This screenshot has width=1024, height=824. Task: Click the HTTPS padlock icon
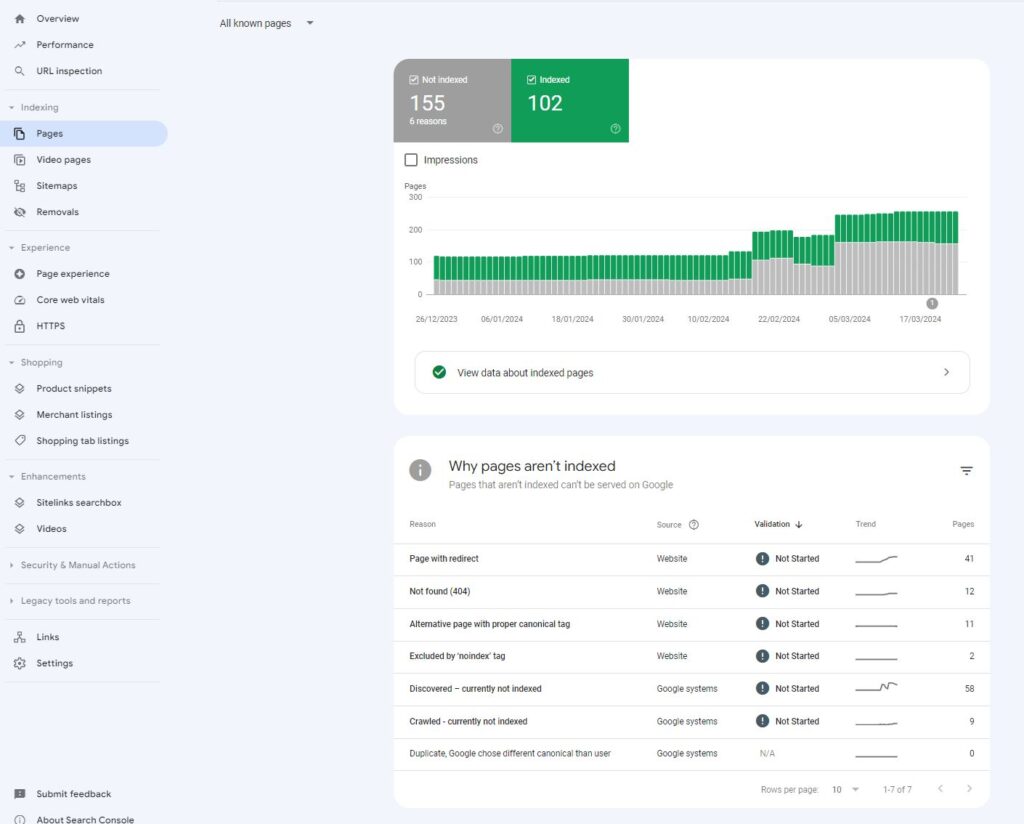click(20, 326)
